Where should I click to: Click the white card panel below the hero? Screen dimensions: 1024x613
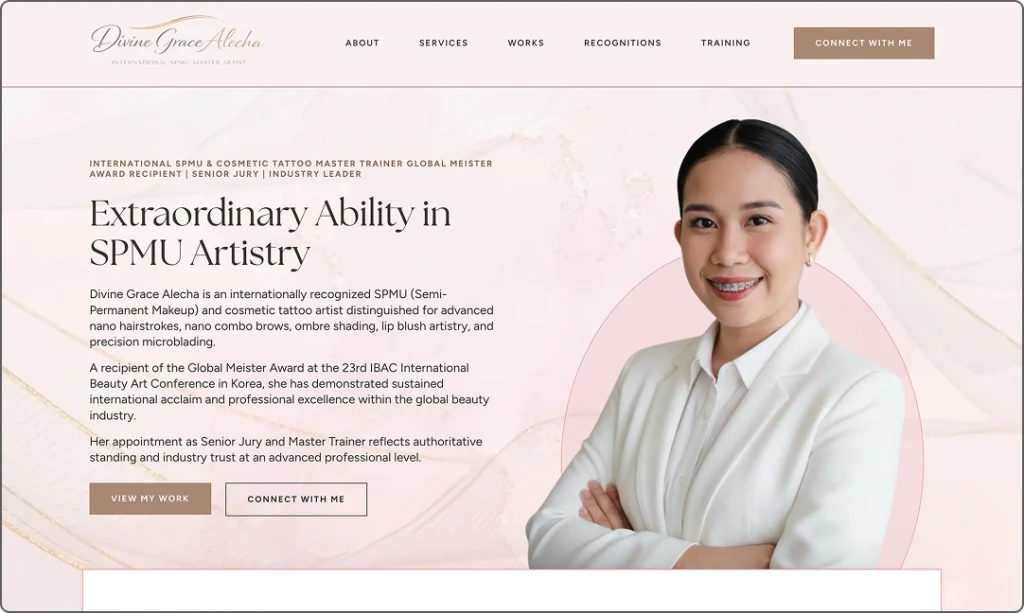pyautogui.click(x=512, y=590)
